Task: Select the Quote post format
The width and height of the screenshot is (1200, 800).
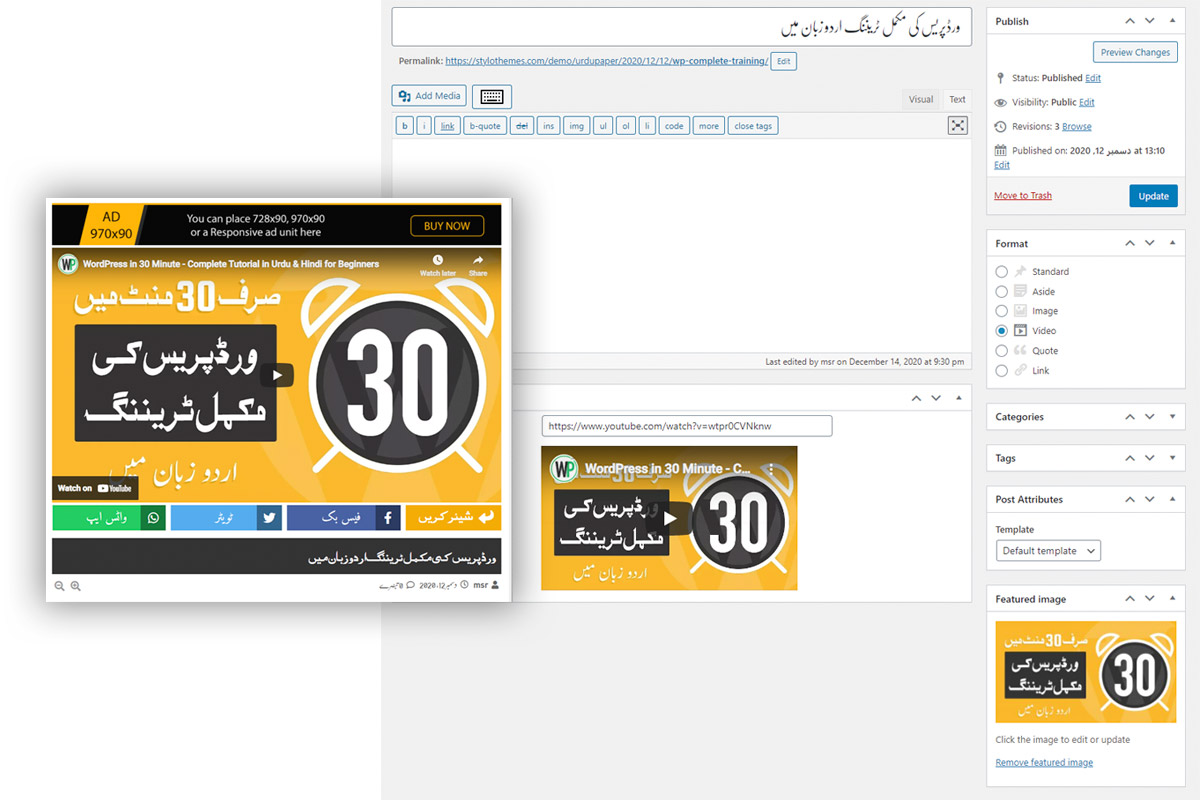Action: click(x=1002, y=351)
